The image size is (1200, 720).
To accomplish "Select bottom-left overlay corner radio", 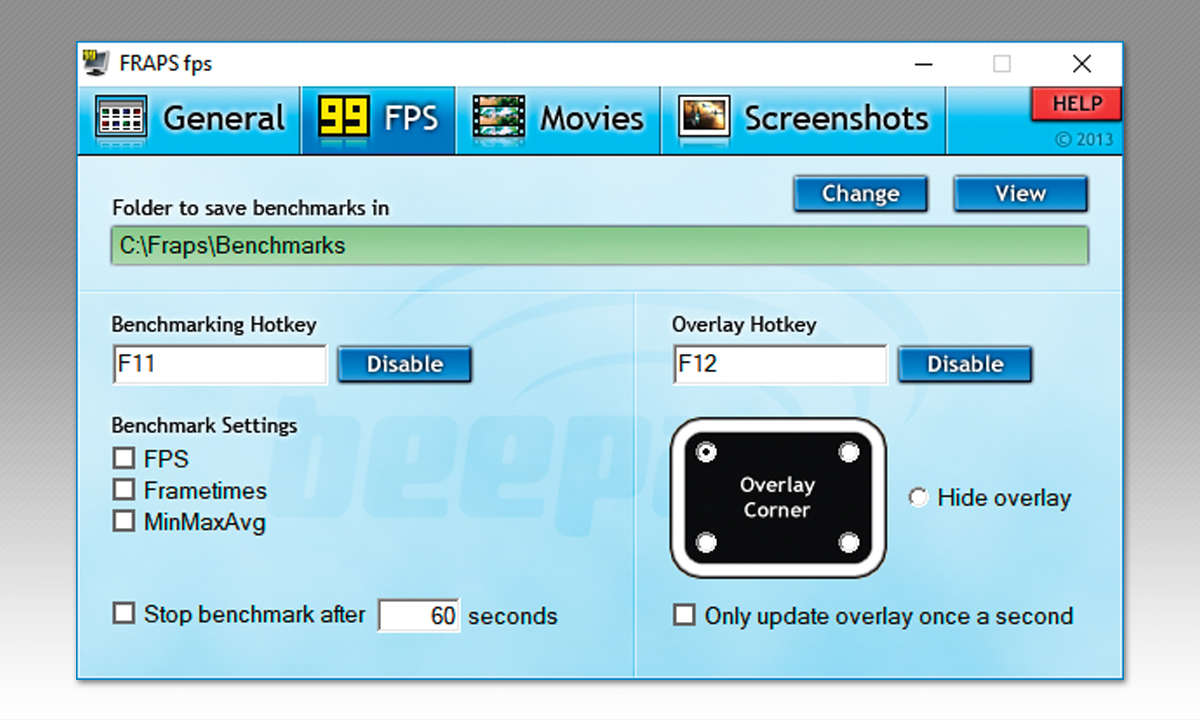I will (706, 543).
